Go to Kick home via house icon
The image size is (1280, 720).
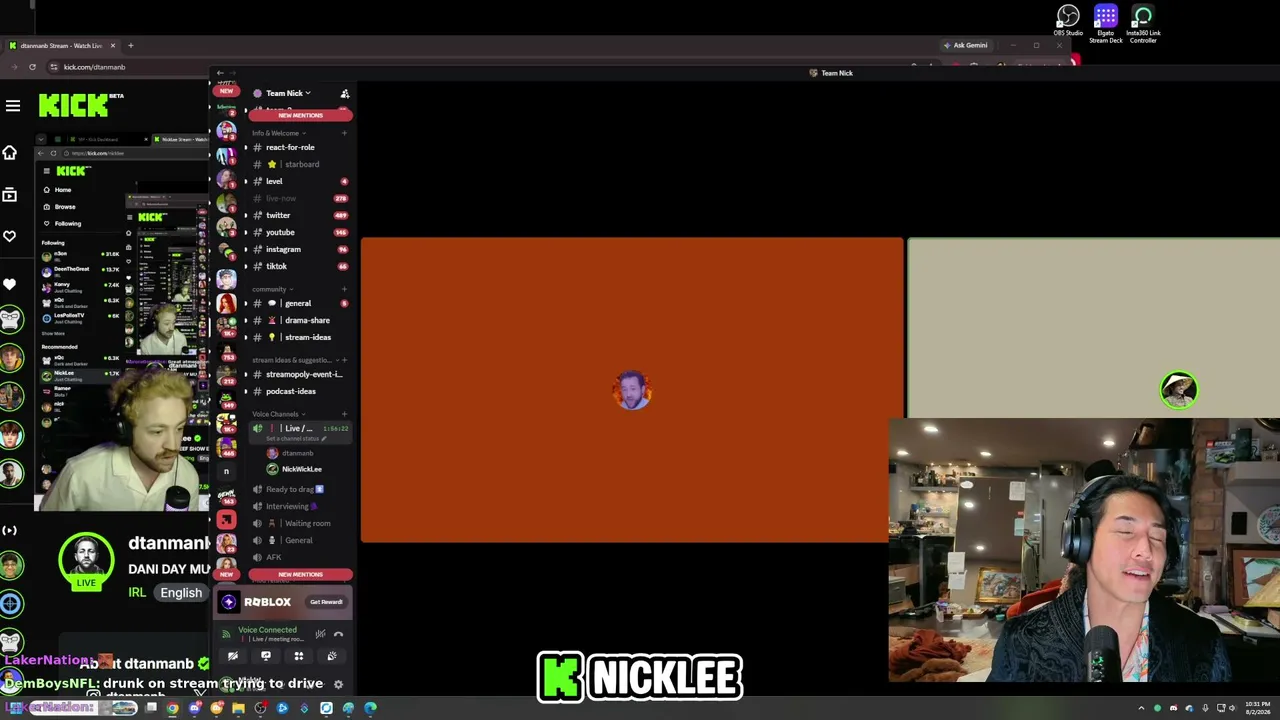tap(10, 153)
